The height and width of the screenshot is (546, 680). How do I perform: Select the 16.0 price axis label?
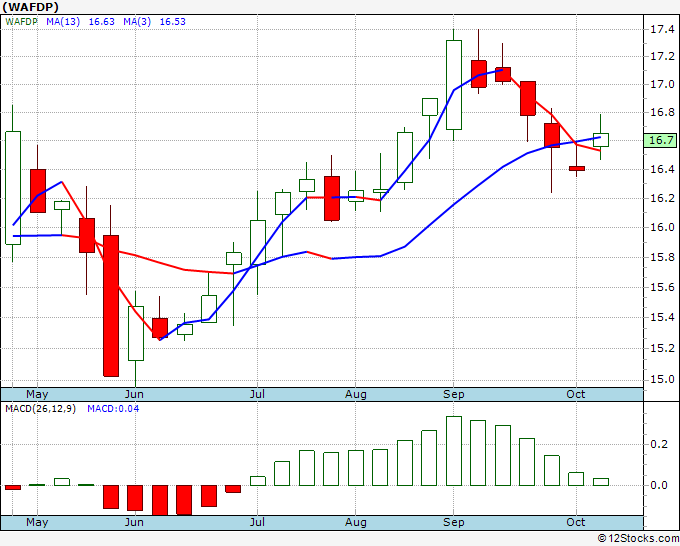662,227
